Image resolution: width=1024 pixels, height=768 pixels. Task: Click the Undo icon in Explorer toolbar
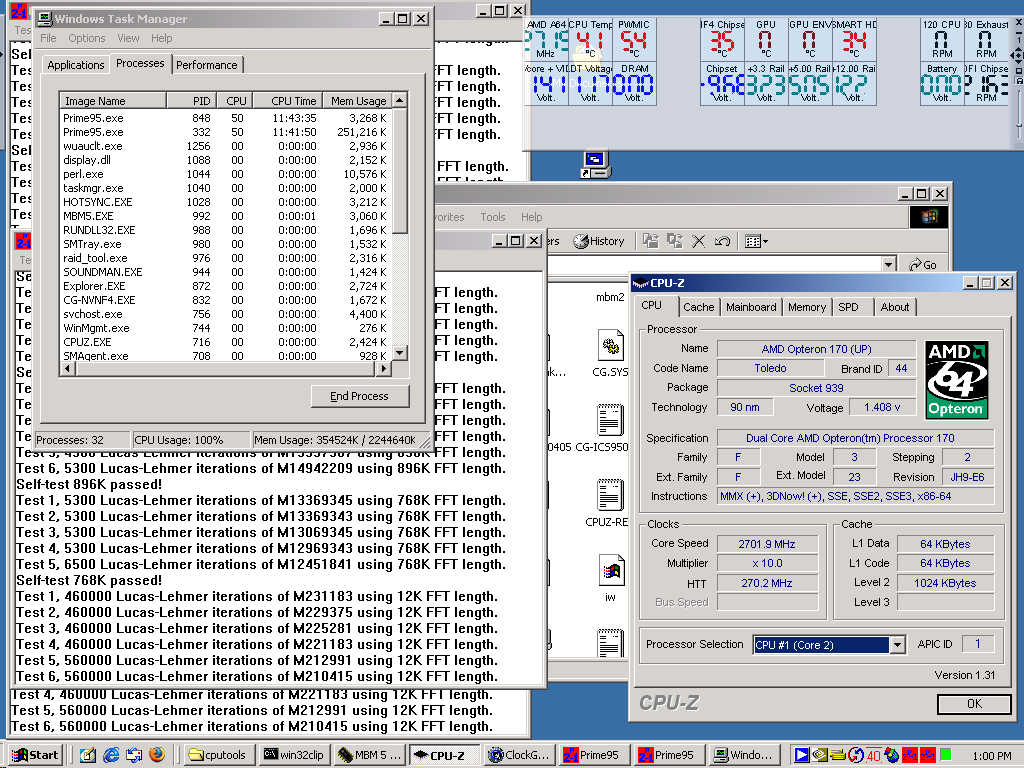coord(722,242)
